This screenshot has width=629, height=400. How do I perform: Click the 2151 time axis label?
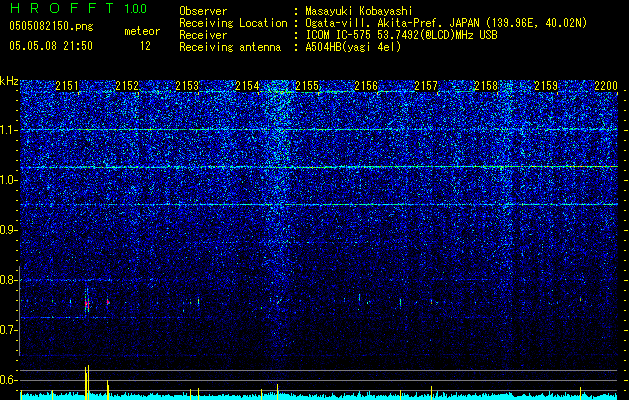point(67,85)
